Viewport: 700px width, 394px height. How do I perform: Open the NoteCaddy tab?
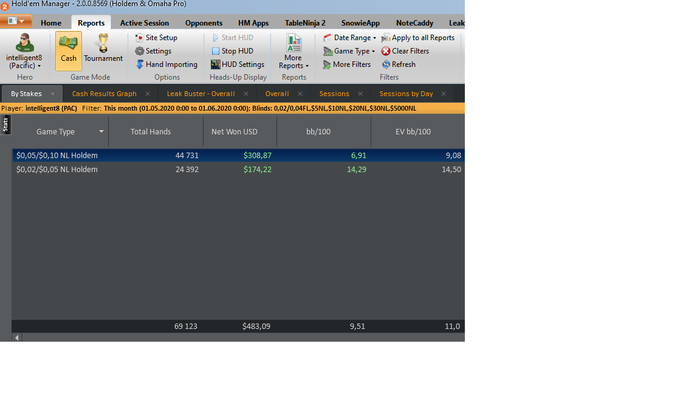[x=414, y=23]
